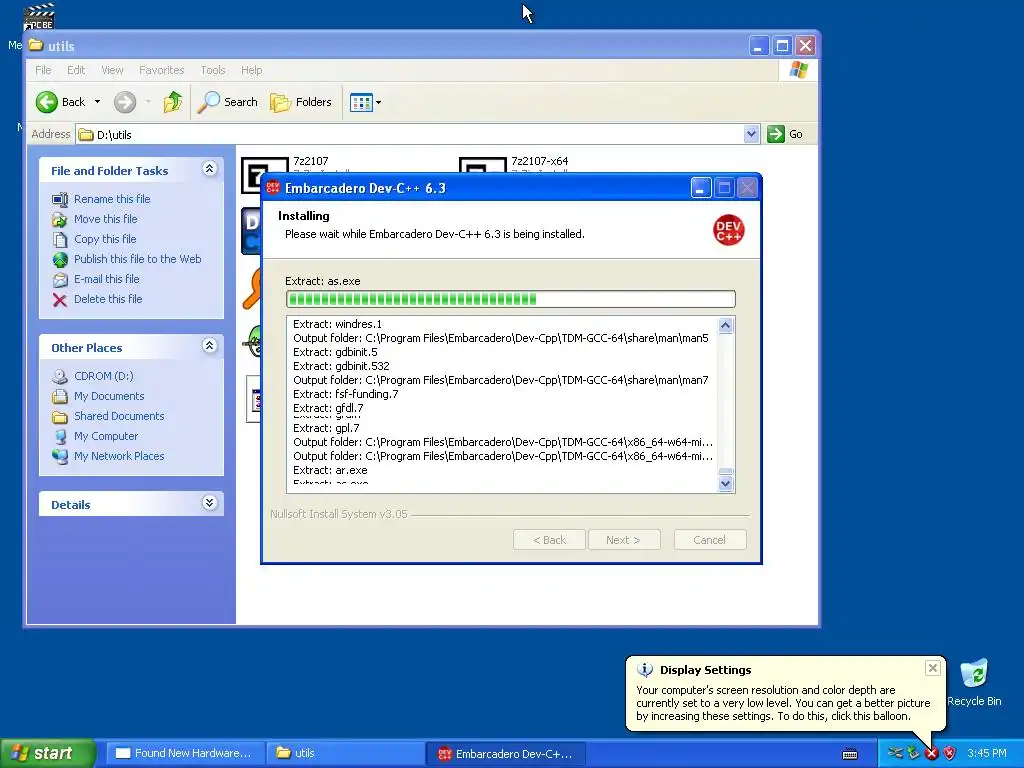This screenshot has width=1024, height=768.
Task: Click the install log scroll down arrow
Action: (726, 484)
